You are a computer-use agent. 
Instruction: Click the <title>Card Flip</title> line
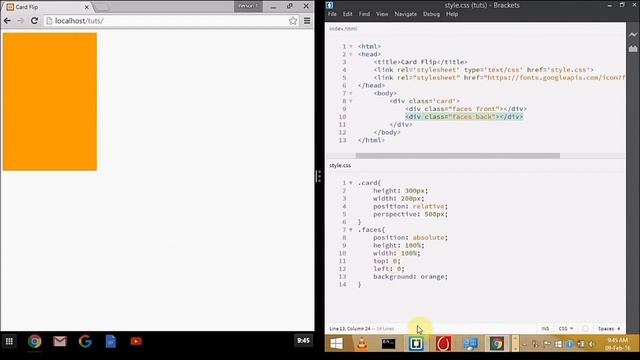pyautogui.click(x=420, y=62)
